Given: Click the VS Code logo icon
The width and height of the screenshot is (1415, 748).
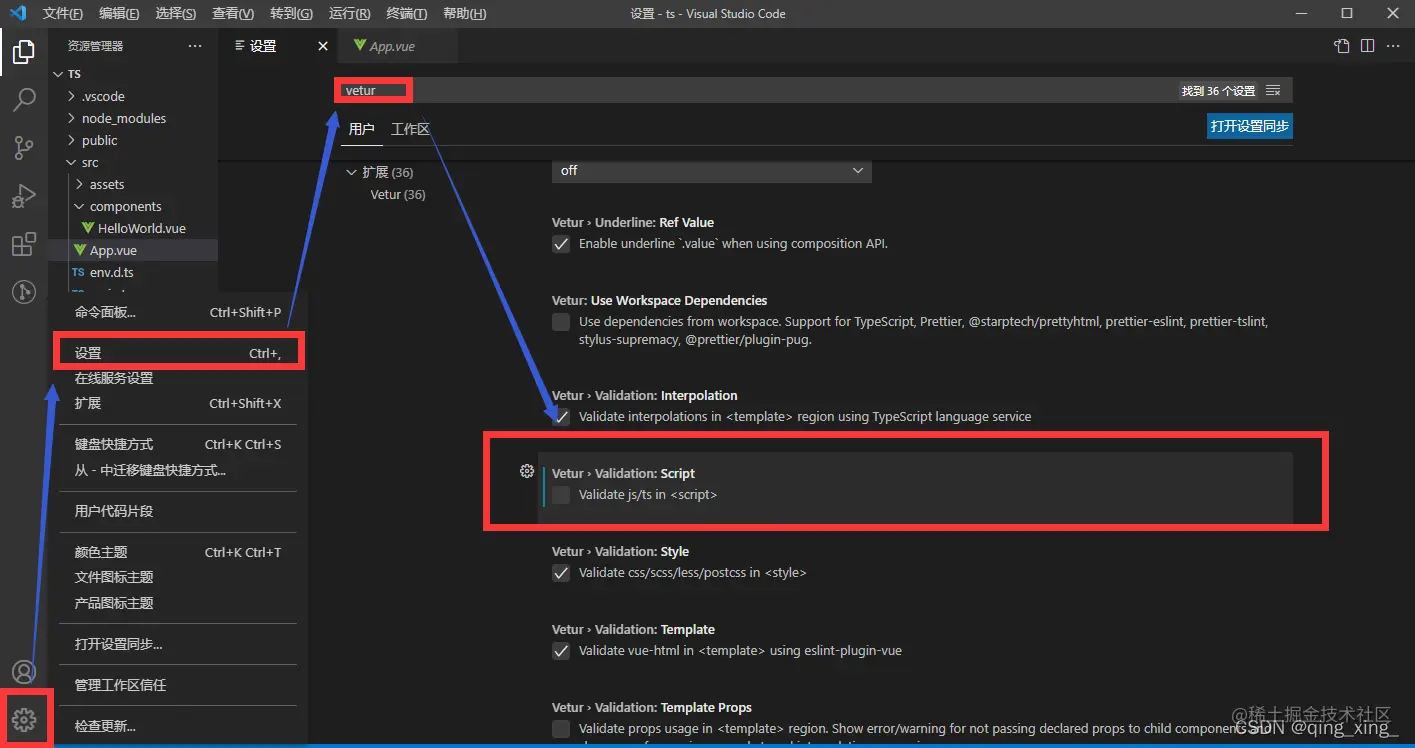Looking at the screenshot, I should (x=17, y=13).
